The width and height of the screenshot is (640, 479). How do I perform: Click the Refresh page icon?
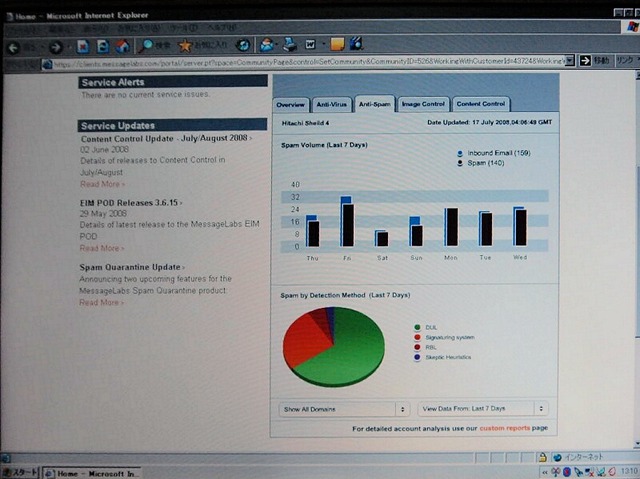coord(102,47)
